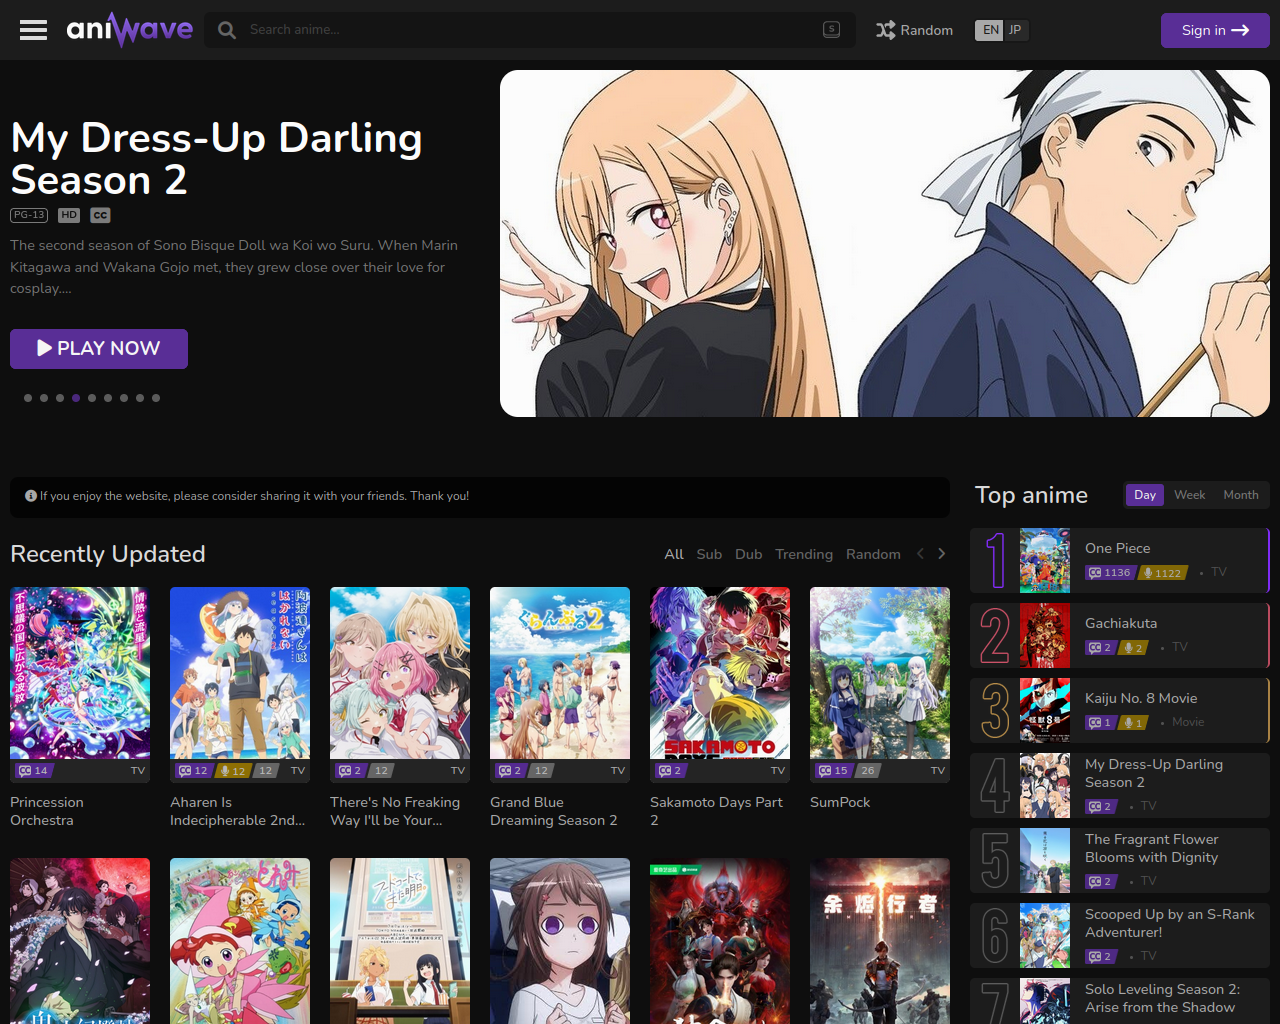Click the hero banner artwork

point(885,243)
